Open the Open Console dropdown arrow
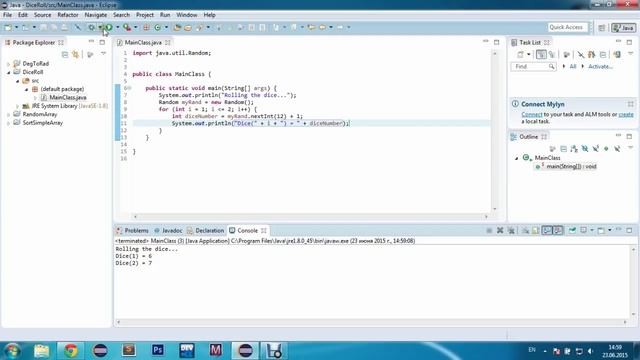The height and width of the screenshot is (360, 640). (610, 231)
